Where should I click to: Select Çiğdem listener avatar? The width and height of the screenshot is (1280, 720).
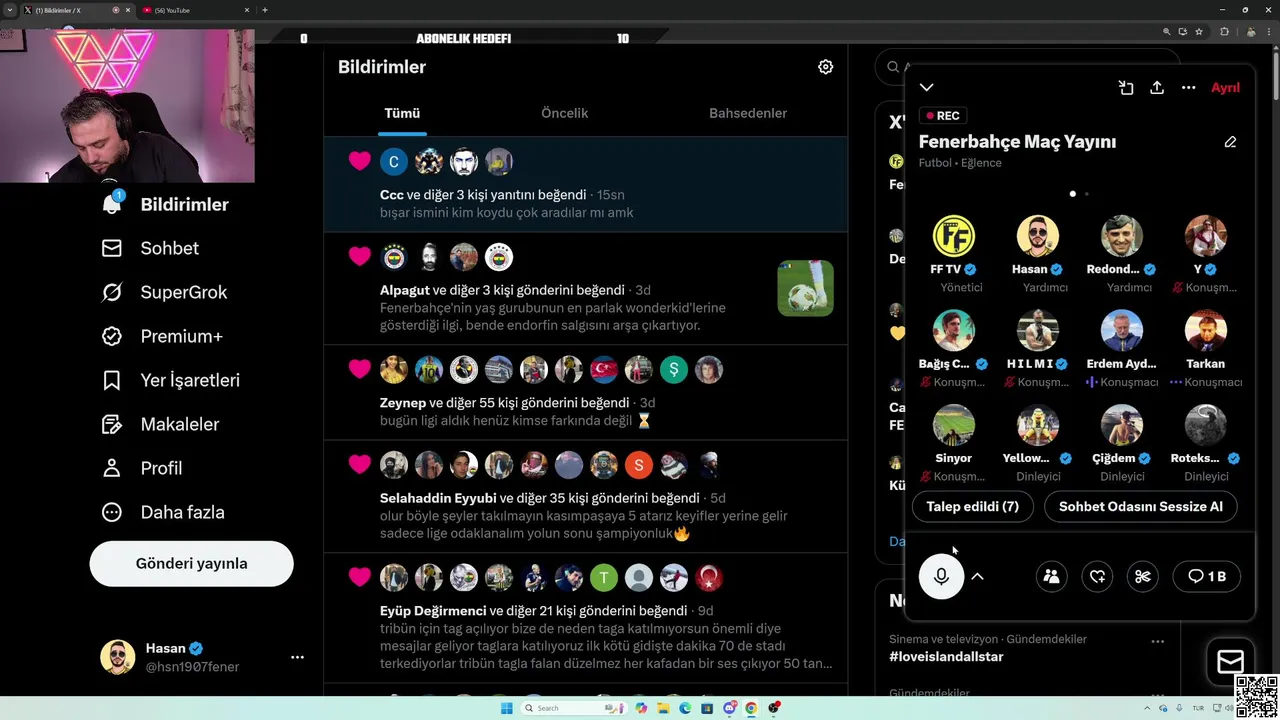[x=1121, y=425]
